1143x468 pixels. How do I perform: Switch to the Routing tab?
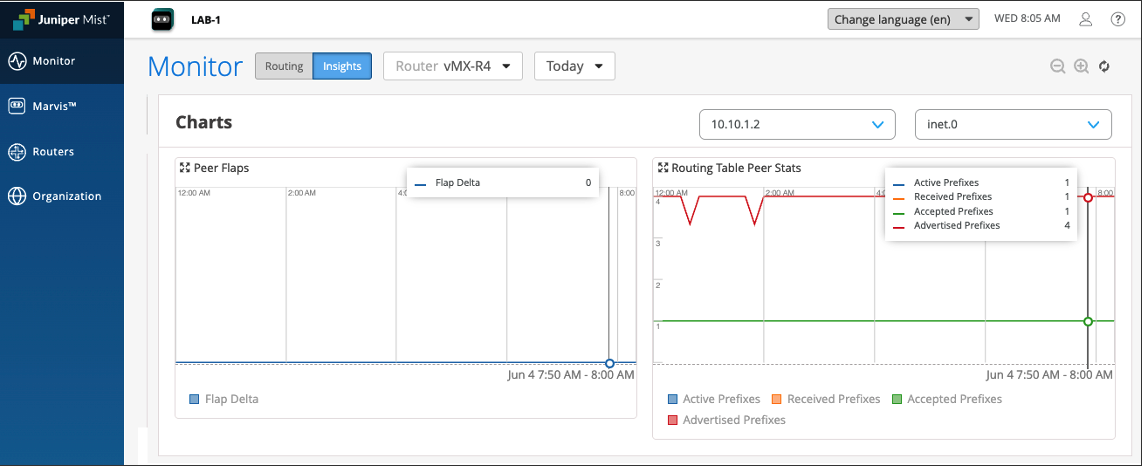click(x=284, y=66)
